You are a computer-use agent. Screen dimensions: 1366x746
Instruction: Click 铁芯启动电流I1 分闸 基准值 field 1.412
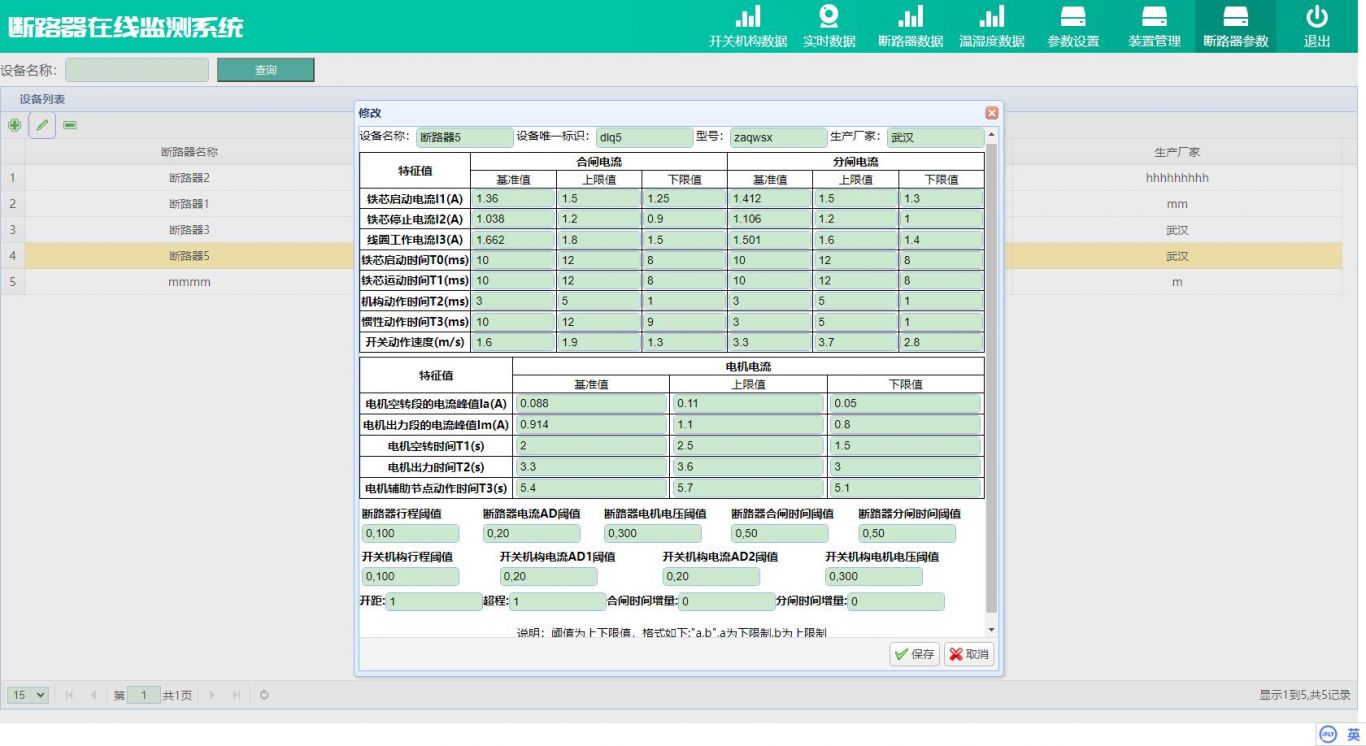click(x=770, y=198)
